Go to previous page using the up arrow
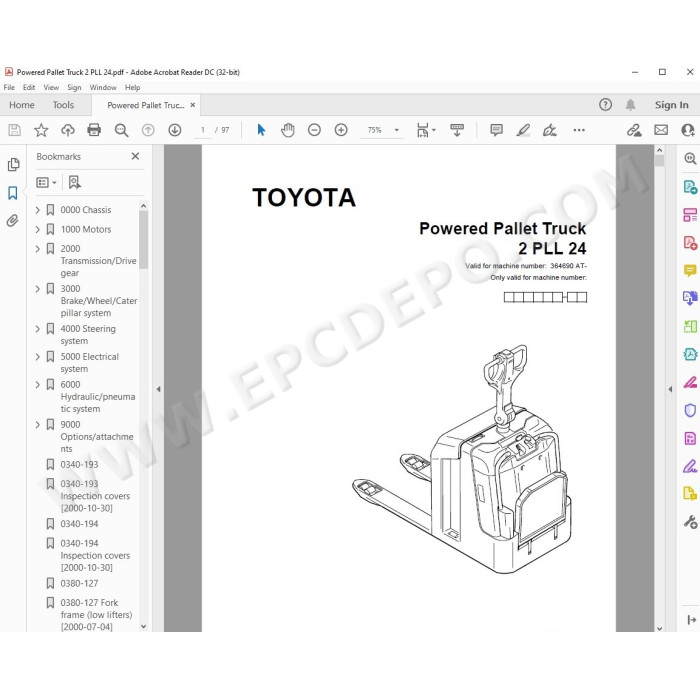The height and width of the screenshot is (700, 700). (148, 130)
